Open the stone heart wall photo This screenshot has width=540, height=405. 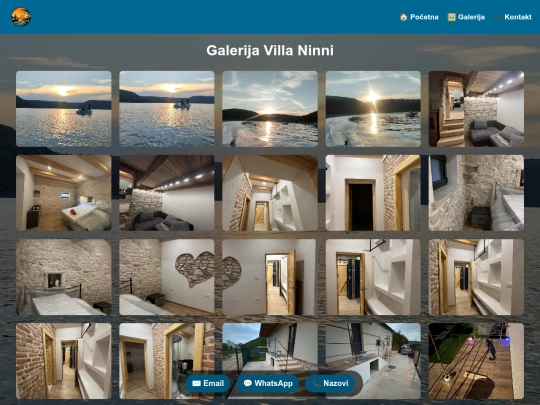(167, 277)
